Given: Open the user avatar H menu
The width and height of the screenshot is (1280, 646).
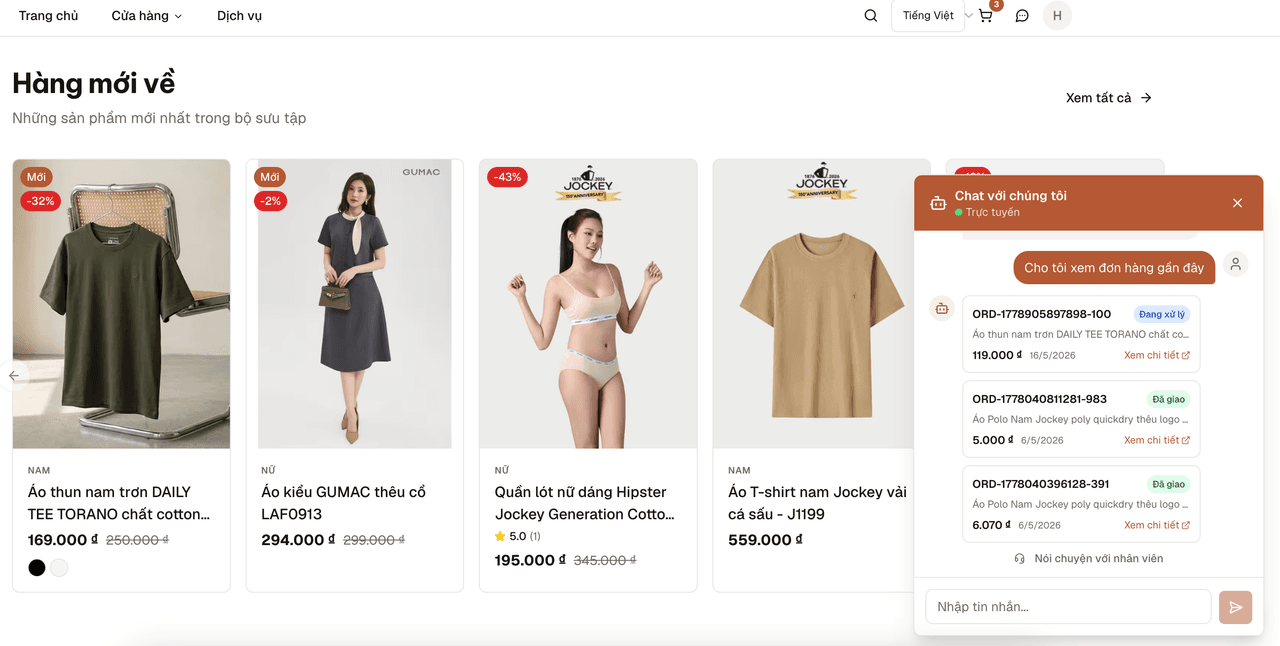Looking at the screenshot, I should [x=1057, y=16].
